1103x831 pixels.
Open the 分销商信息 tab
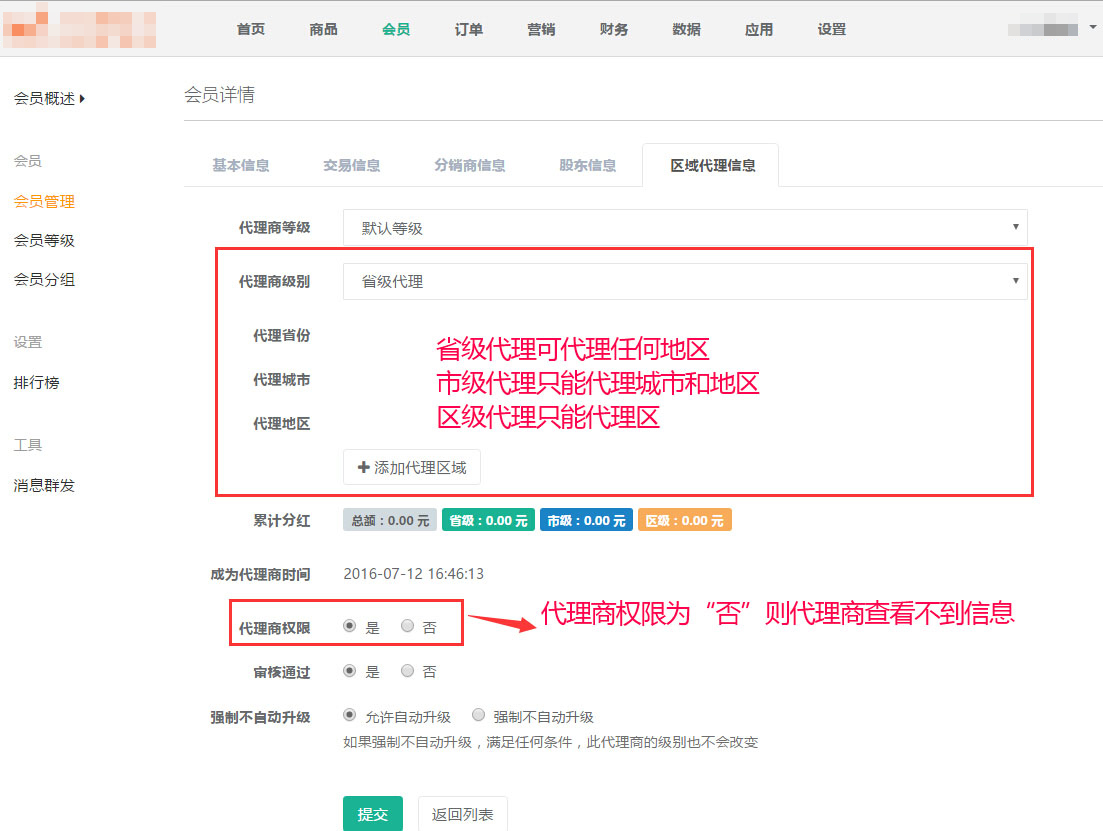[x=470, y=165]
